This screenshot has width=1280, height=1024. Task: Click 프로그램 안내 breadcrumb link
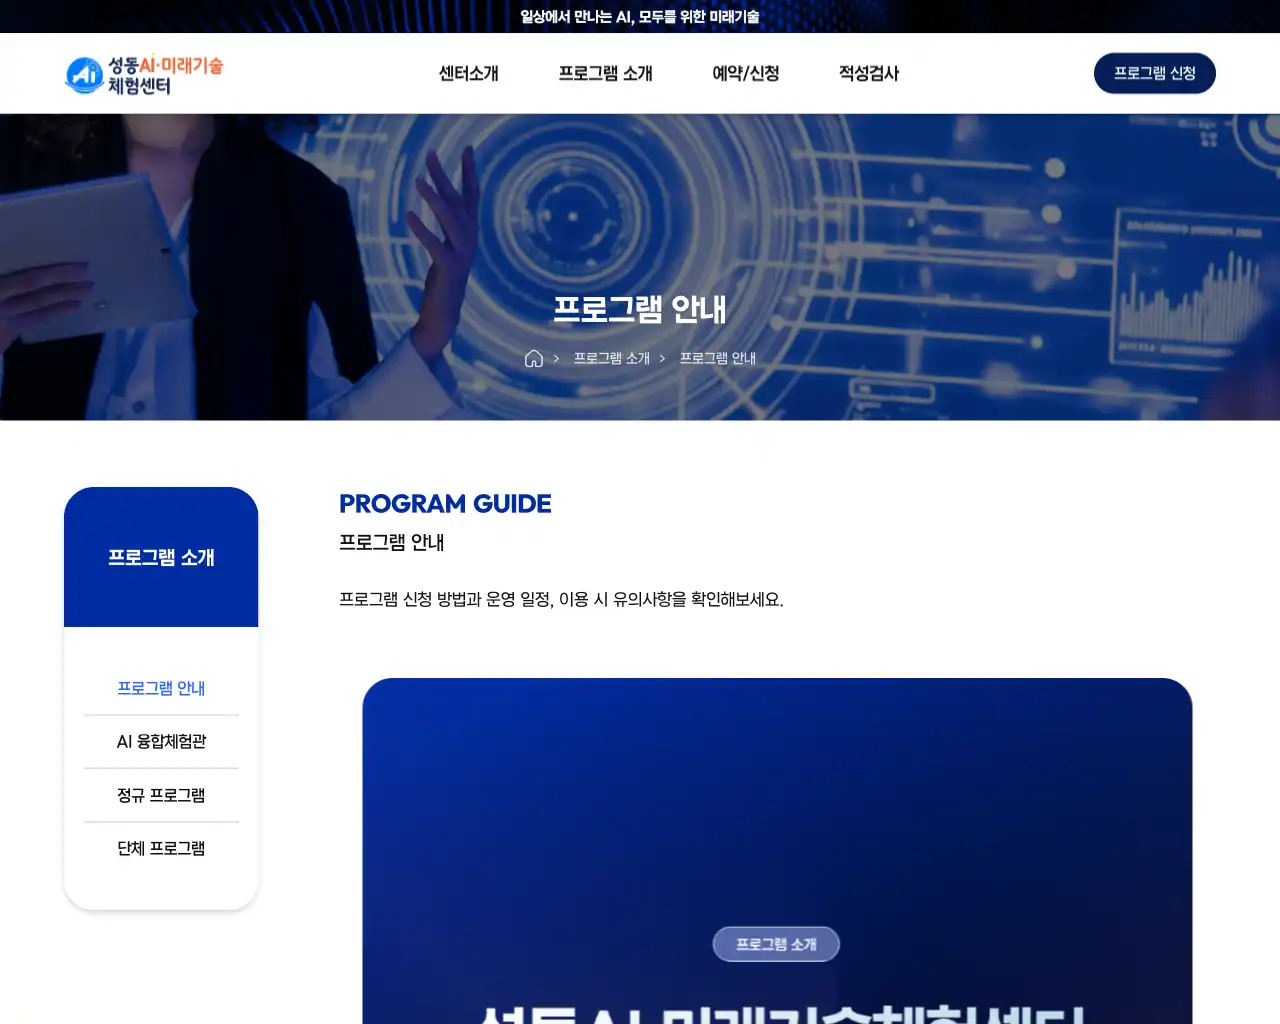tap(718, 358)
